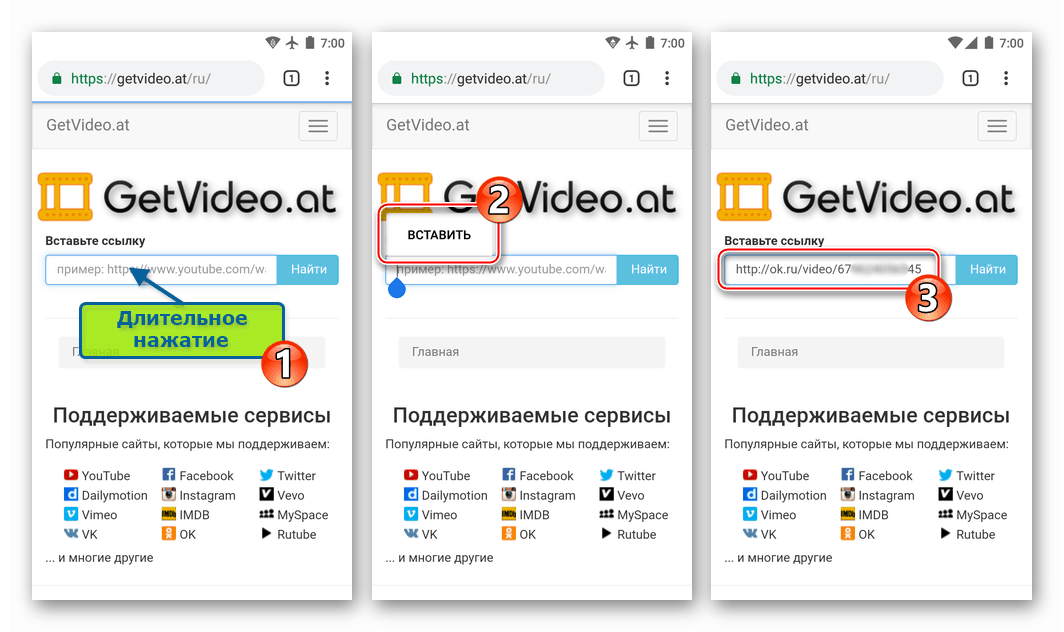
Task: Open Chrome three-dot menu in middle screen
Action: click(667, 78)
